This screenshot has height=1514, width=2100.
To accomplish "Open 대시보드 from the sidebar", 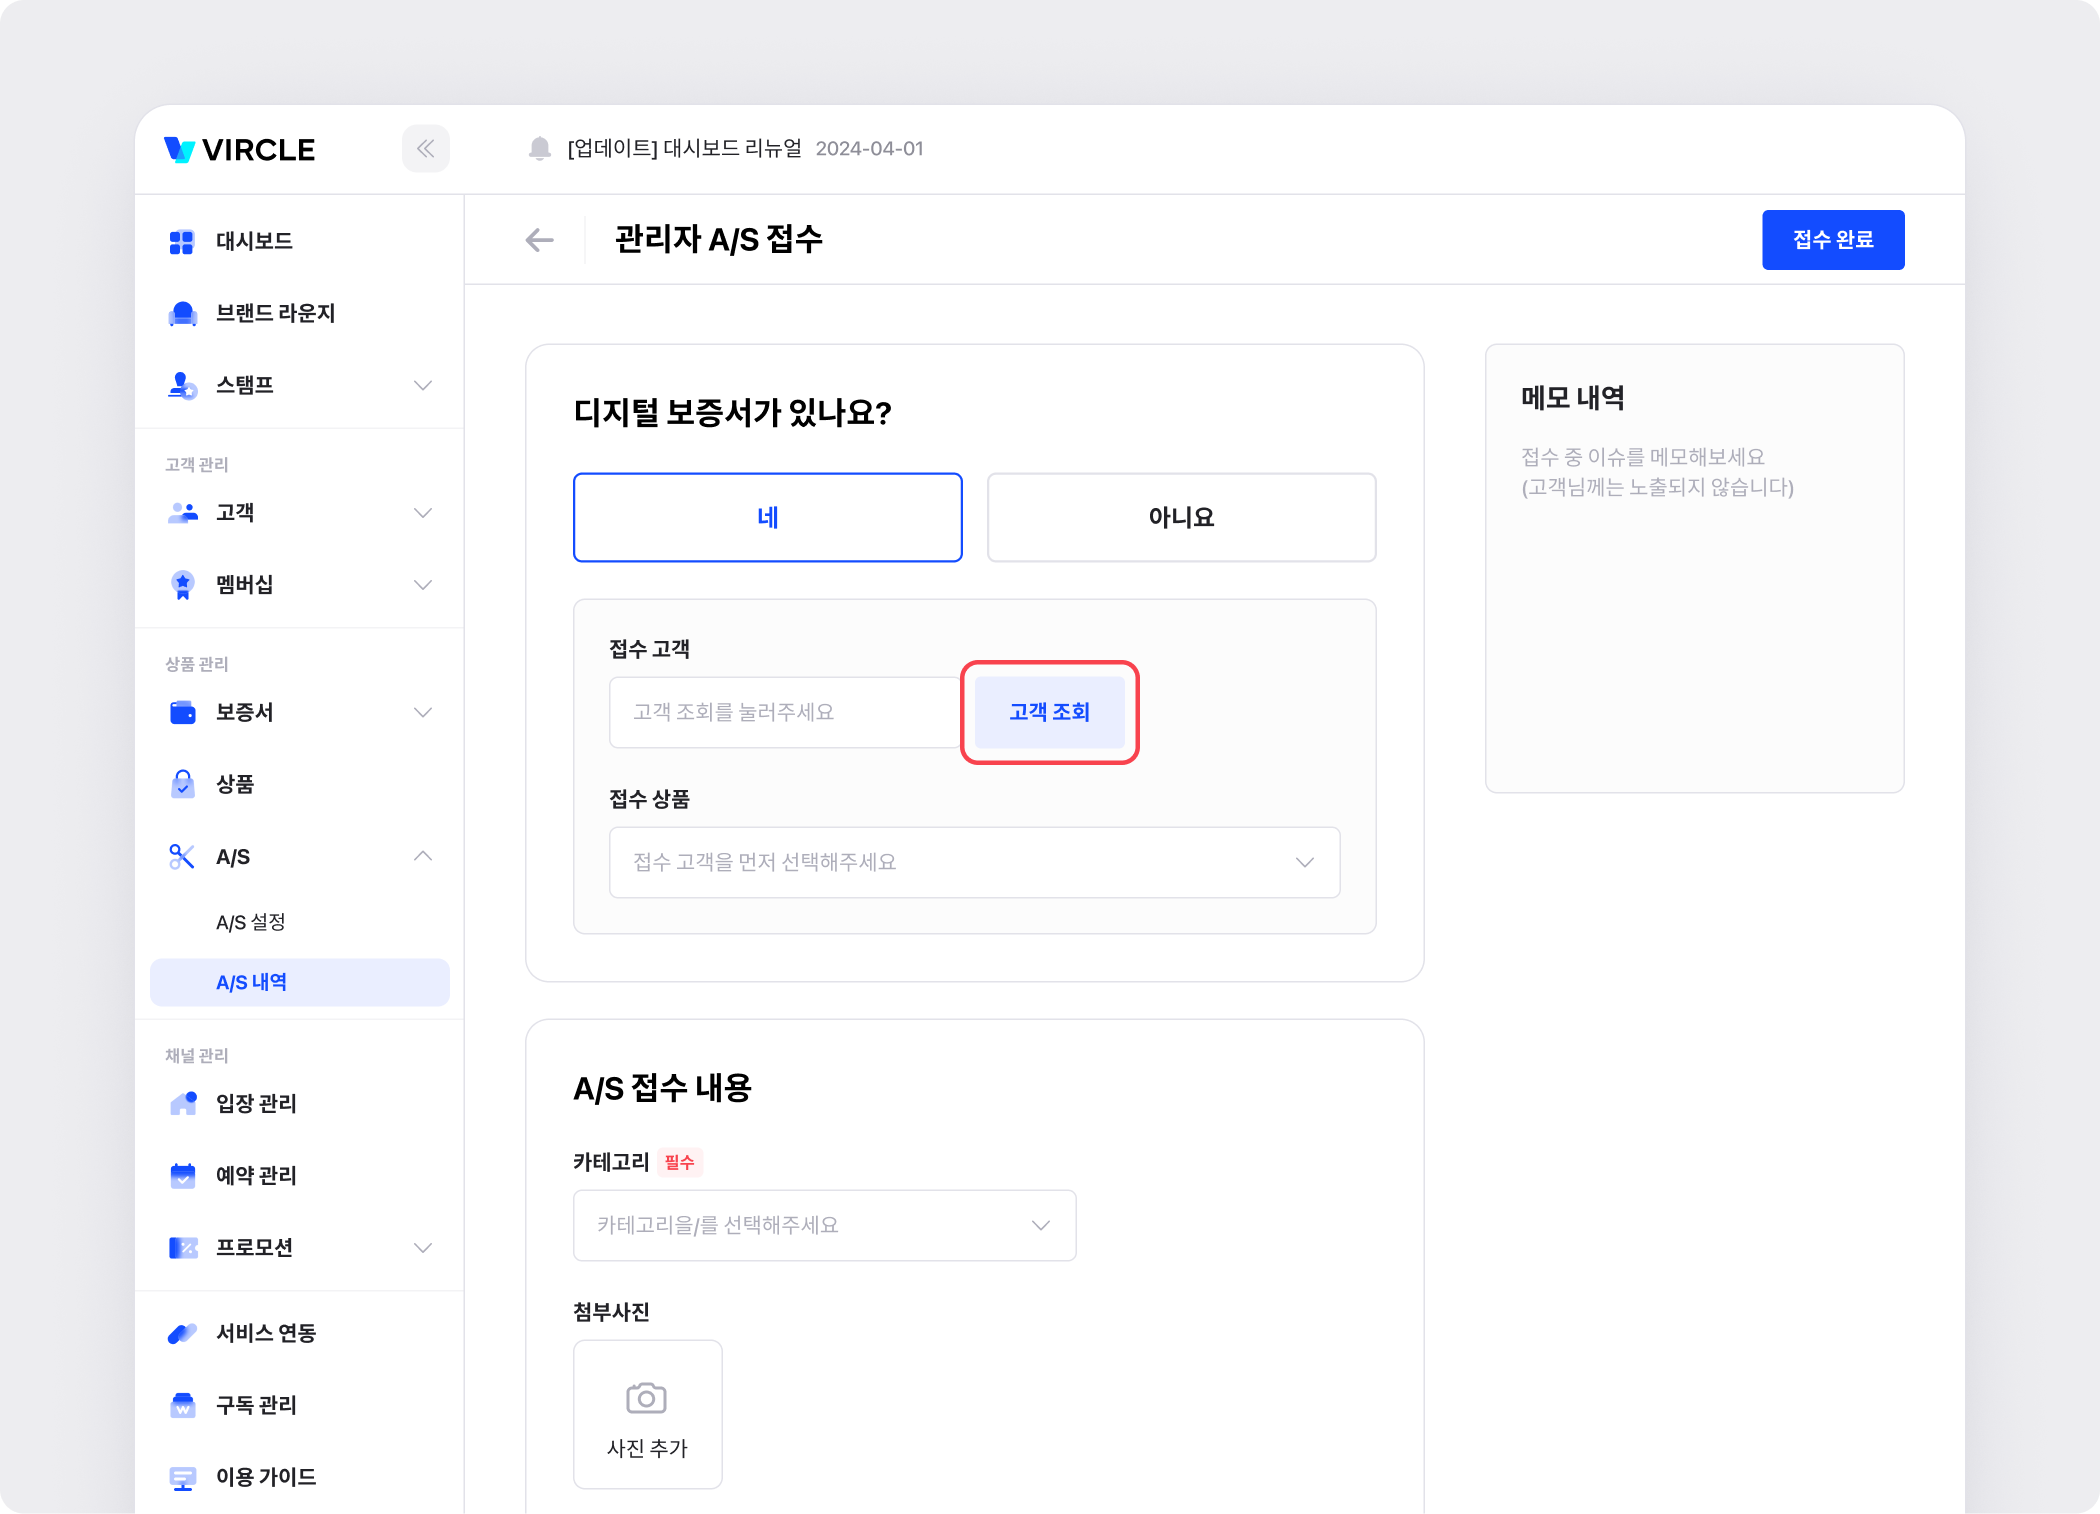I will coord(254,241).
